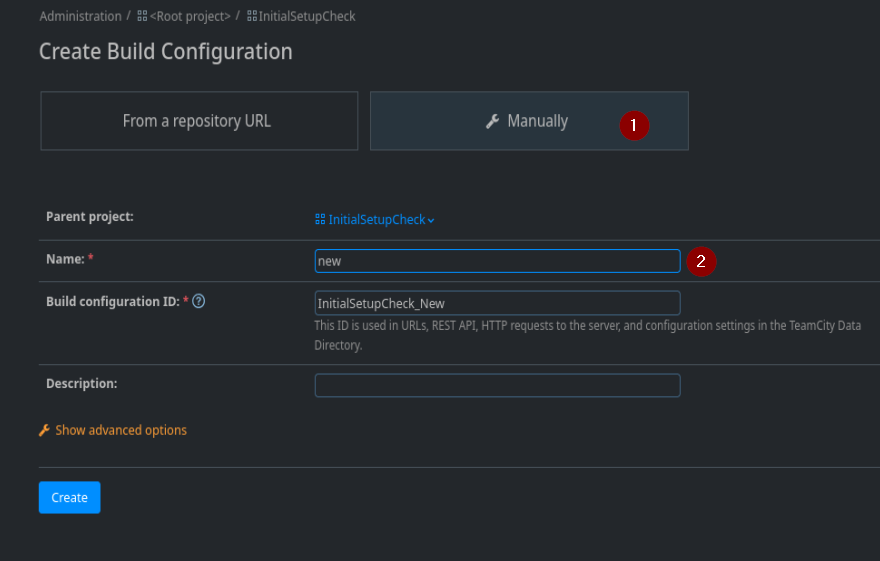Click the Create Build Configuration heading
This screenshot has height=561, width=880.
click(x=166, y=52)
